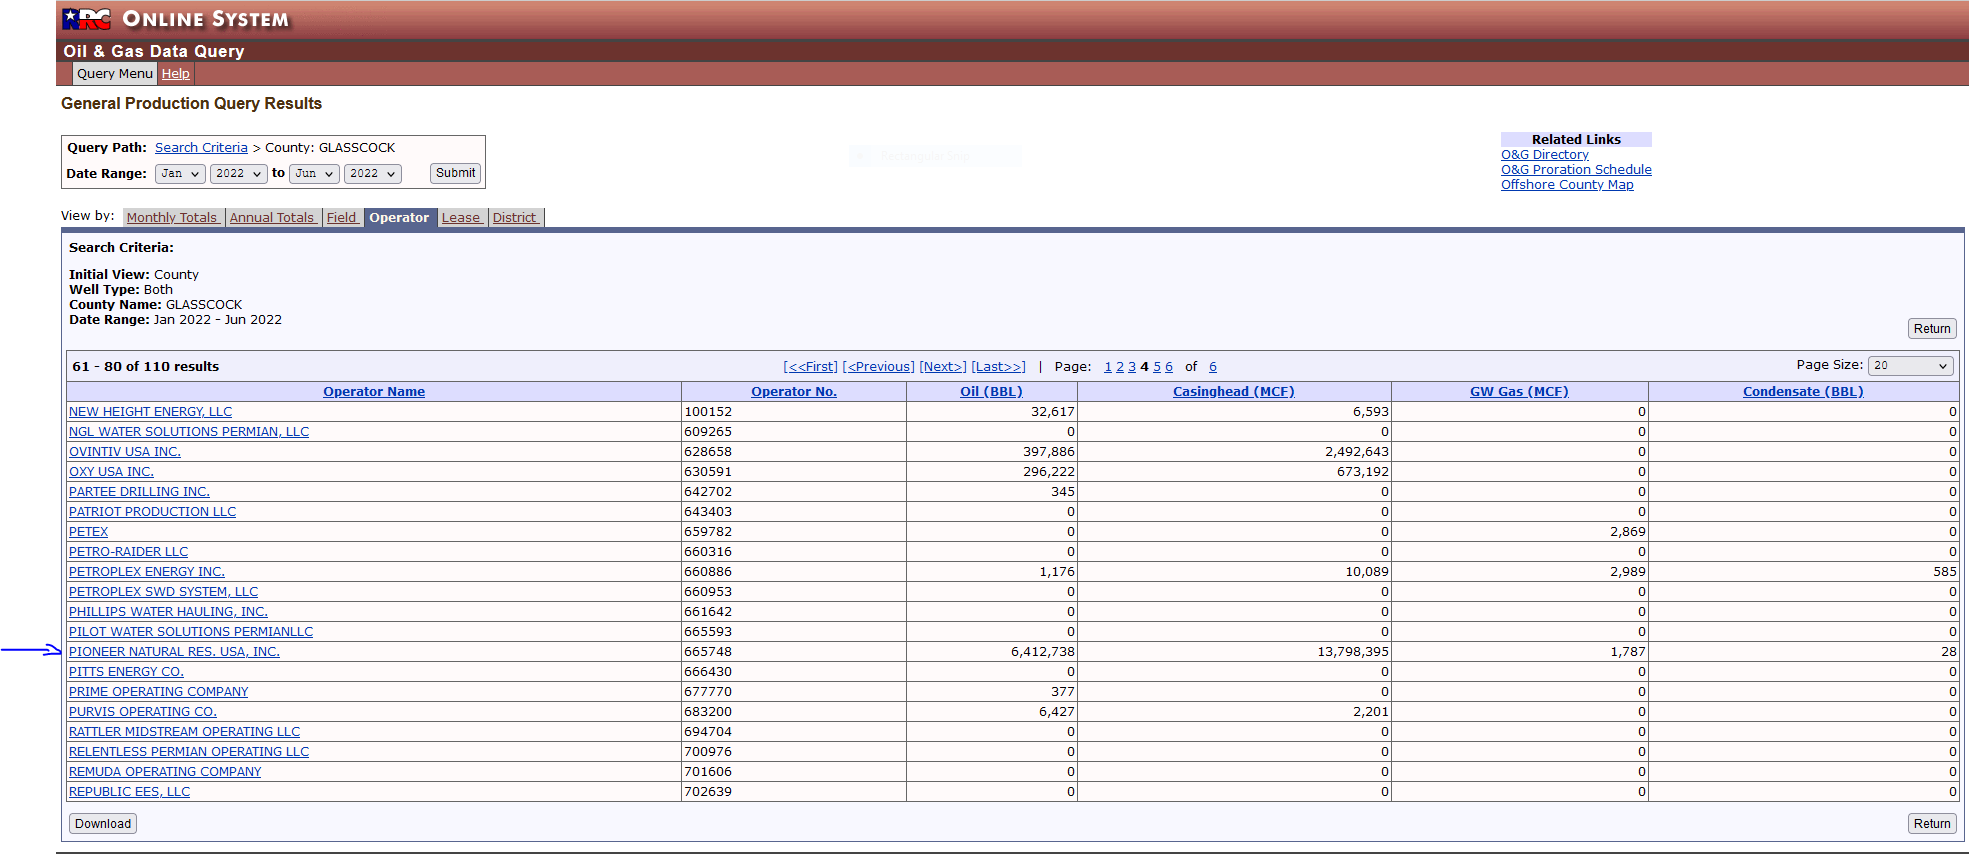The width and height of the screenshot is (1969, 859).
Task: Sort by Oil (BBL) column
Action: point(991,392)
